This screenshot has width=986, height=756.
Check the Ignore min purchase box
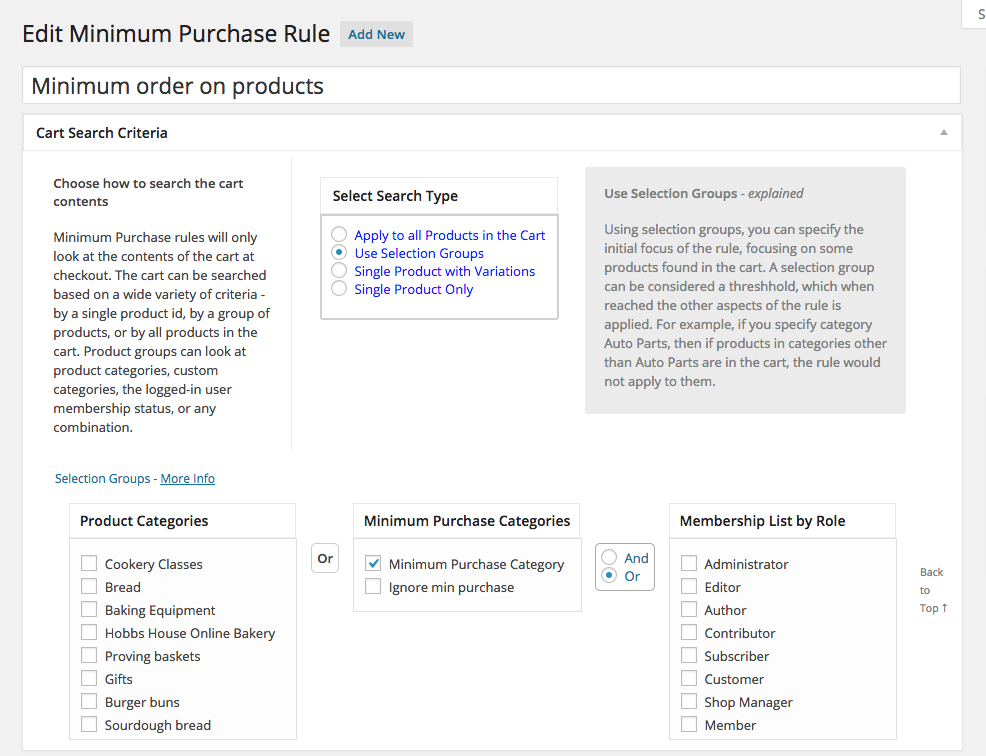(373, 587)
